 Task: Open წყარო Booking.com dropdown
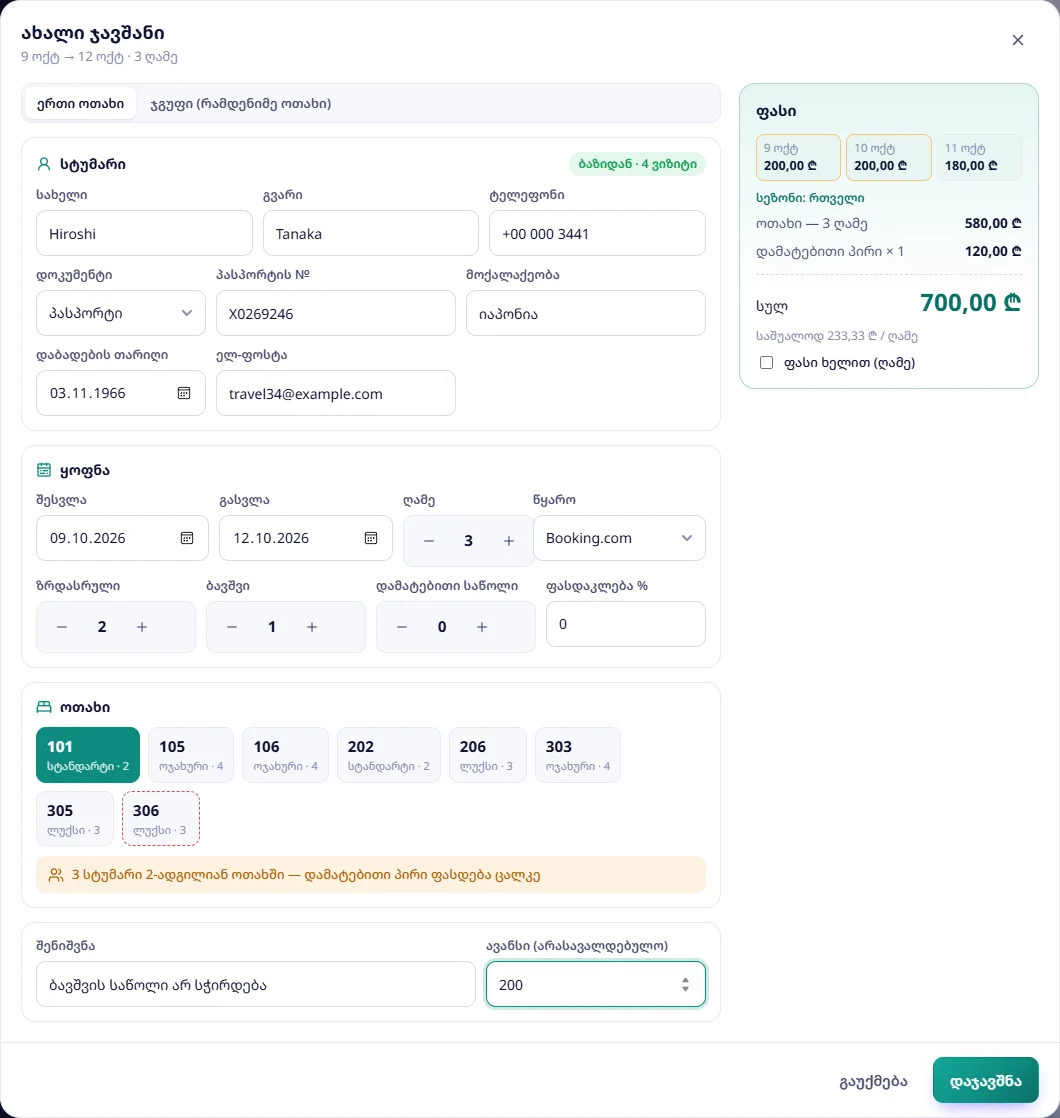click(x=619, y=538)
